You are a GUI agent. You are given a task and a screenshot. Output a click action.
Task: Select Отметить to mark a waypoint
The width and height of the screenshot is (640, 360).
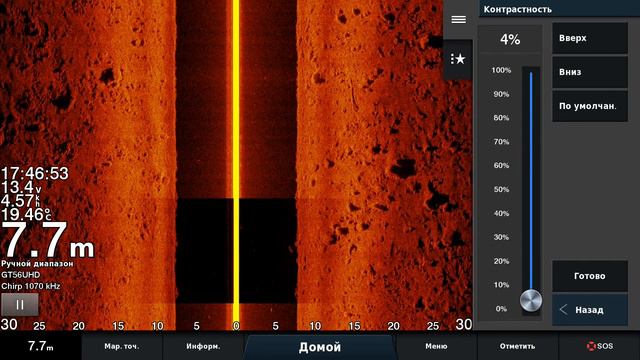click(x=517, y=346)
